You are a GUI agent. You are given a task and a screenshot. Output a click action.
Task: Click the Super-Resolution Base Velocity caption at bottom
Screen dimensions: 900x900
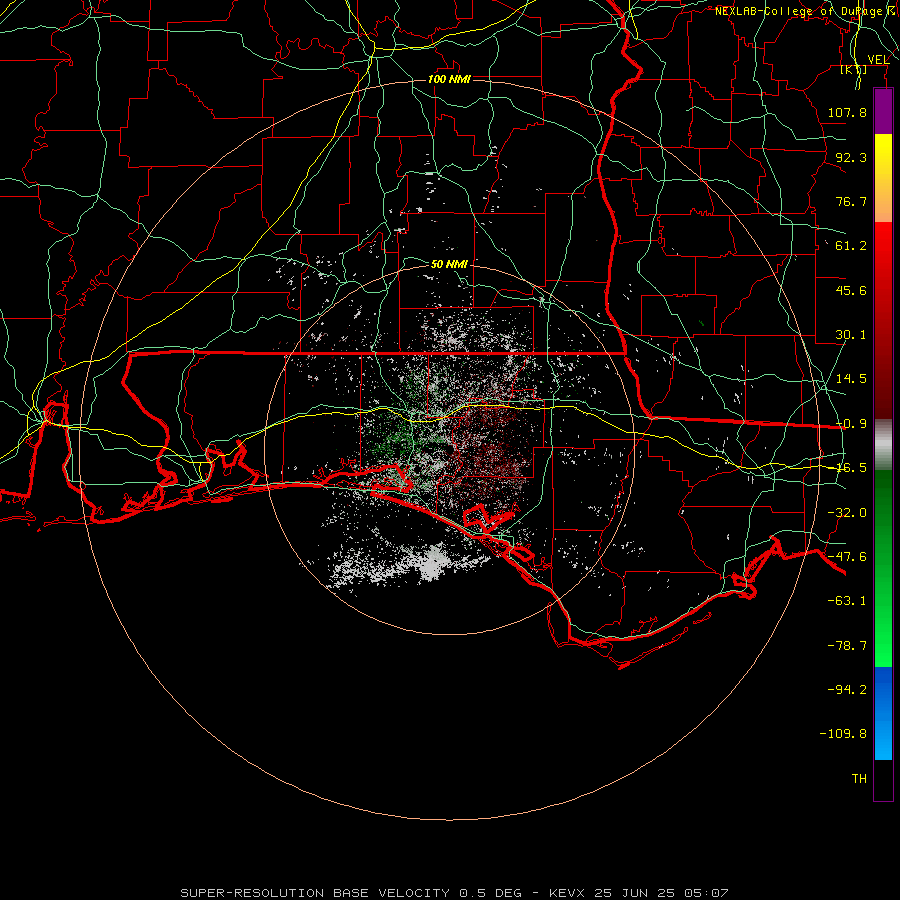454,893
